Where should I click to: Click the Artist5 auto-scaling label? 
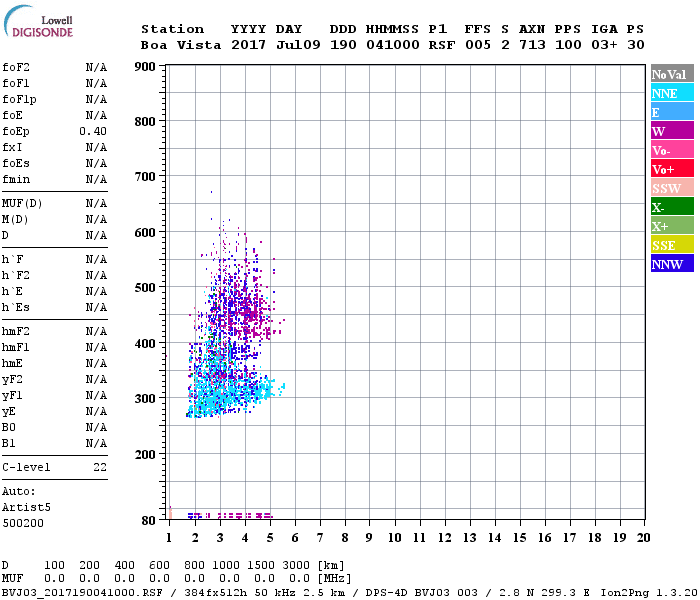pyautogui.click(x=26, y=508)
